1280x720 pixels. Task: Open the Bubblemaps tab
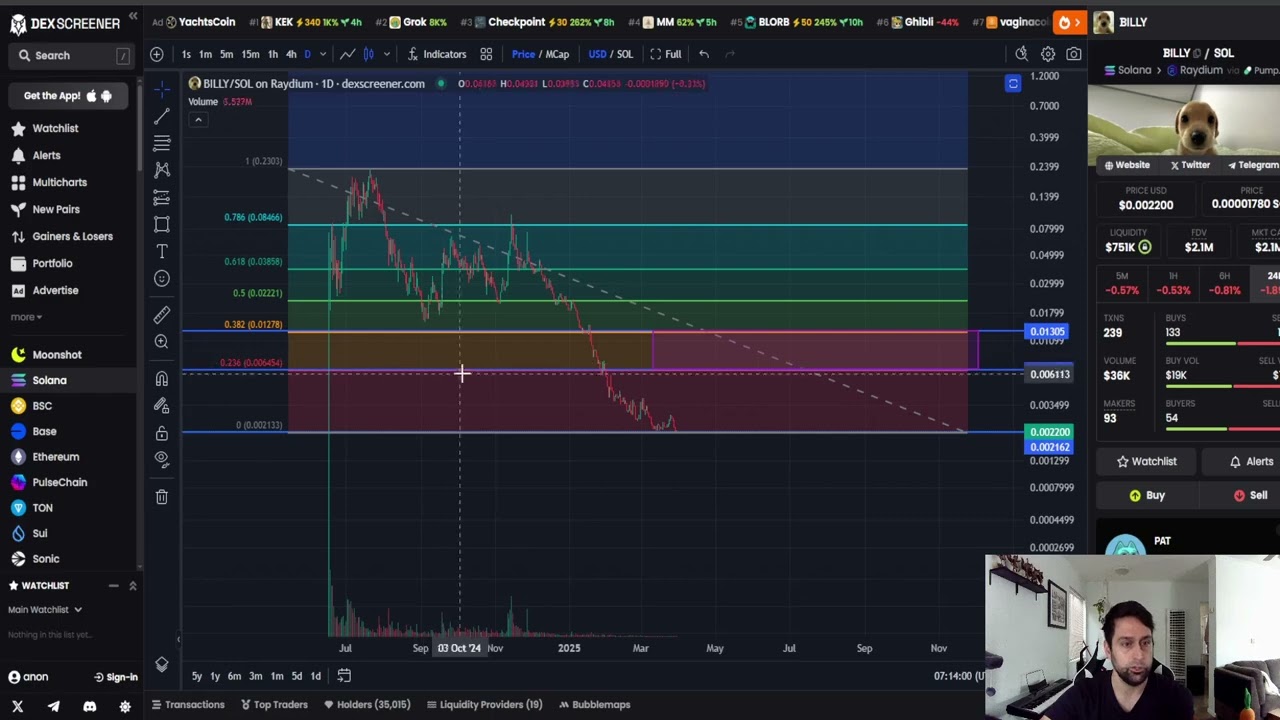[594, 705]
